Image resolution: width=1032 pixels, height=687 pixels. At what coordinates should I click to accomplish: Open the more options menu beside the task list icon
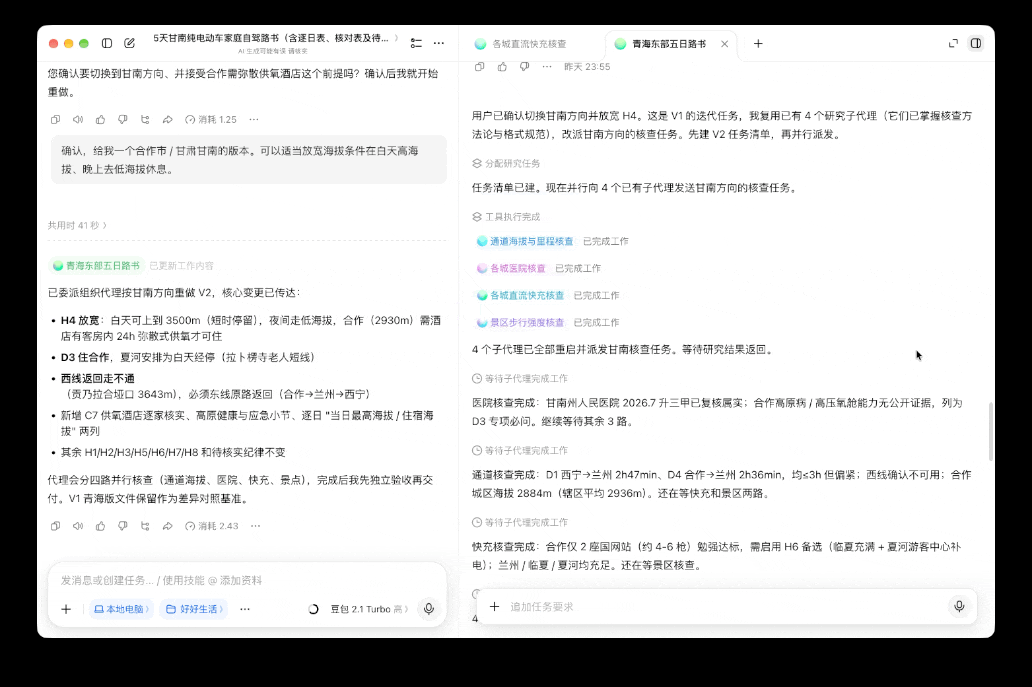(439, 43)
